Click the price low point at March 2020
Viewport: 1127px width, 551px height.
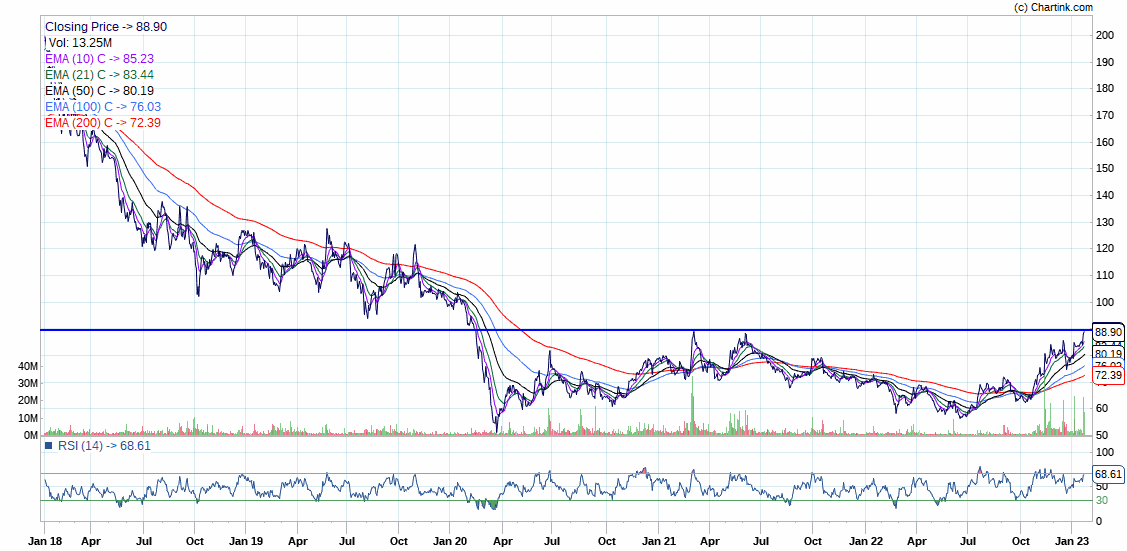pyautogui.click(x=497, y=430)
